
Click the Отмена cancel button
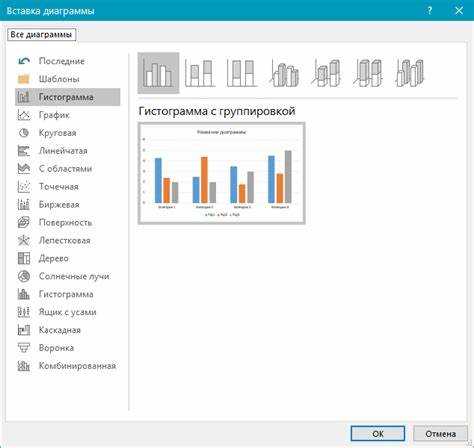[440, 434]
